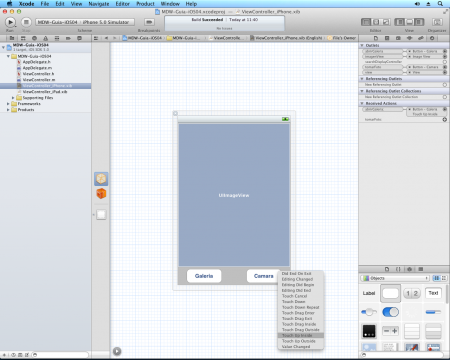Choose Touch Up Outside from event menu
This screenshot has width=450, height=360.
click(301, 341)
